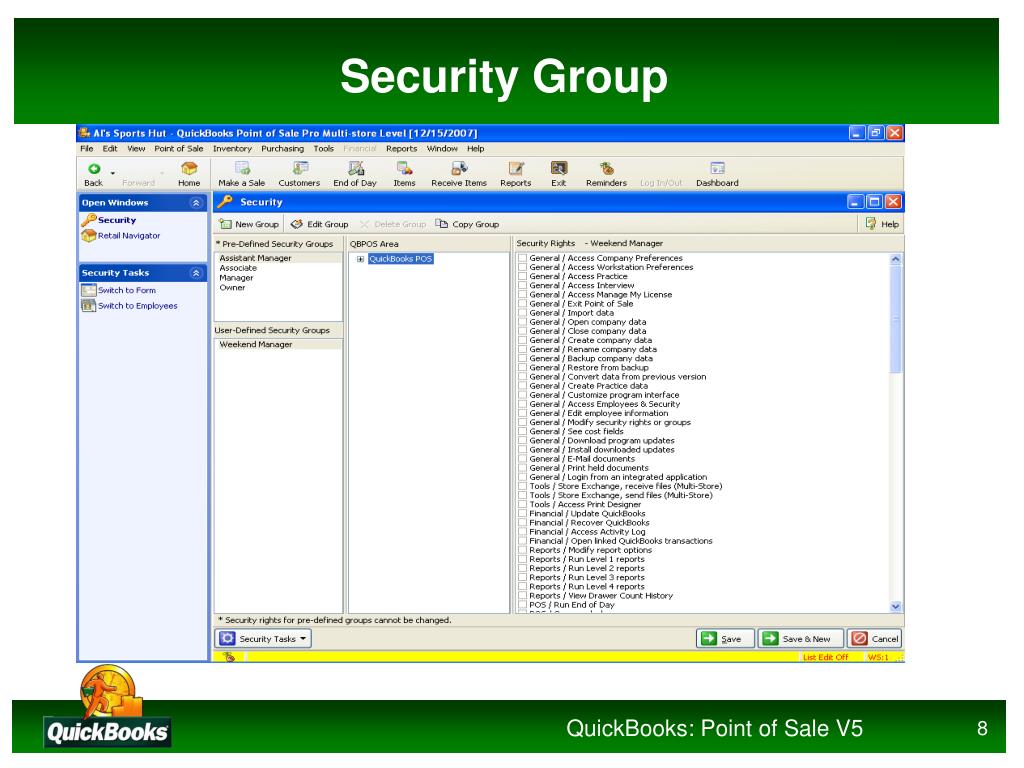
Task: Click the Security key icon in Open Windows
Action: click(89, 220)
